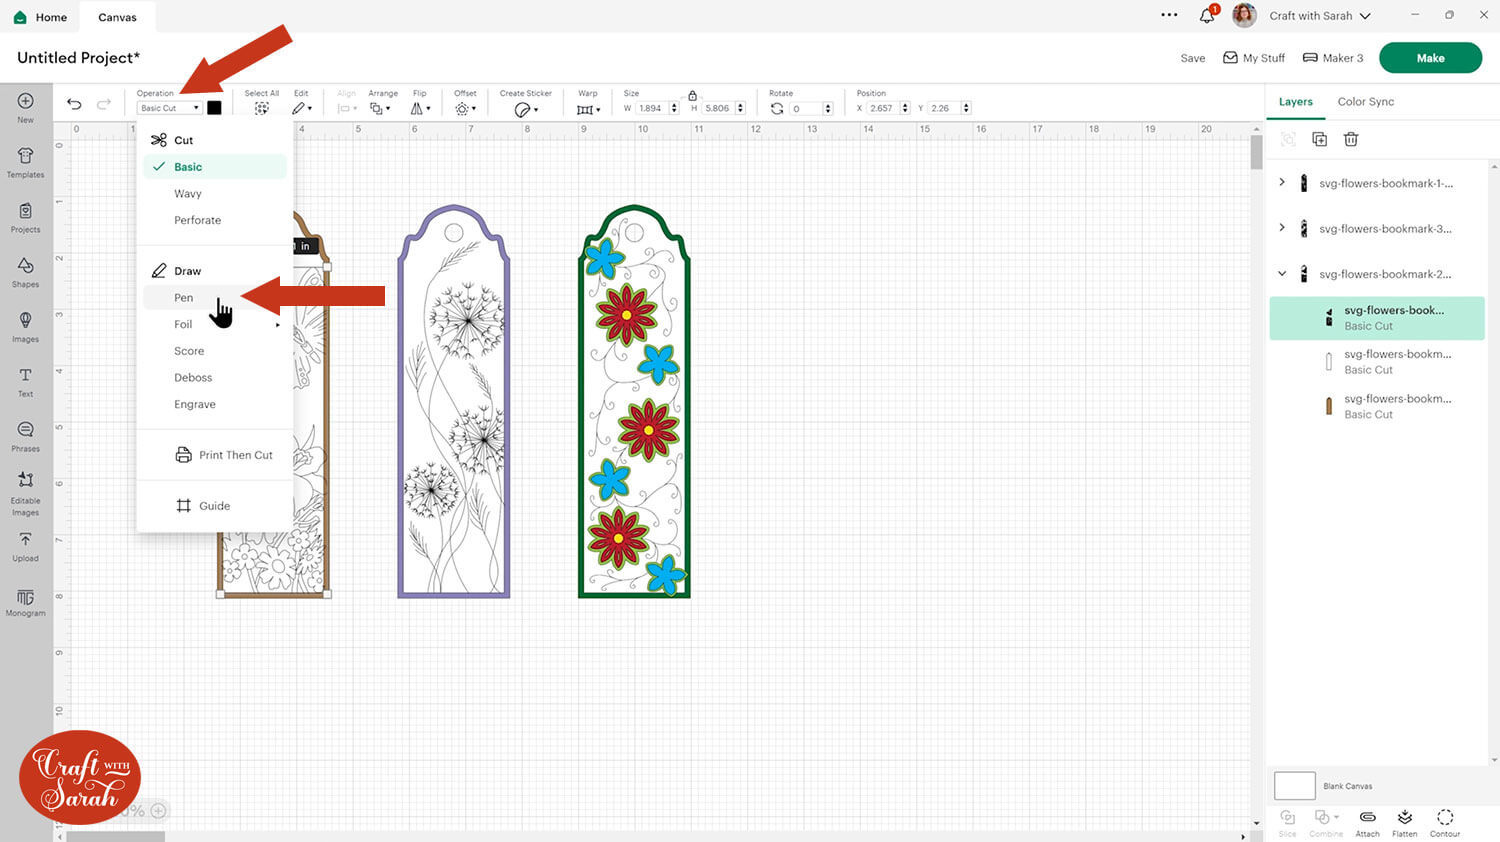Click the green Make button
This screenshot has width=1500, height=842.
click(1430, 58)
